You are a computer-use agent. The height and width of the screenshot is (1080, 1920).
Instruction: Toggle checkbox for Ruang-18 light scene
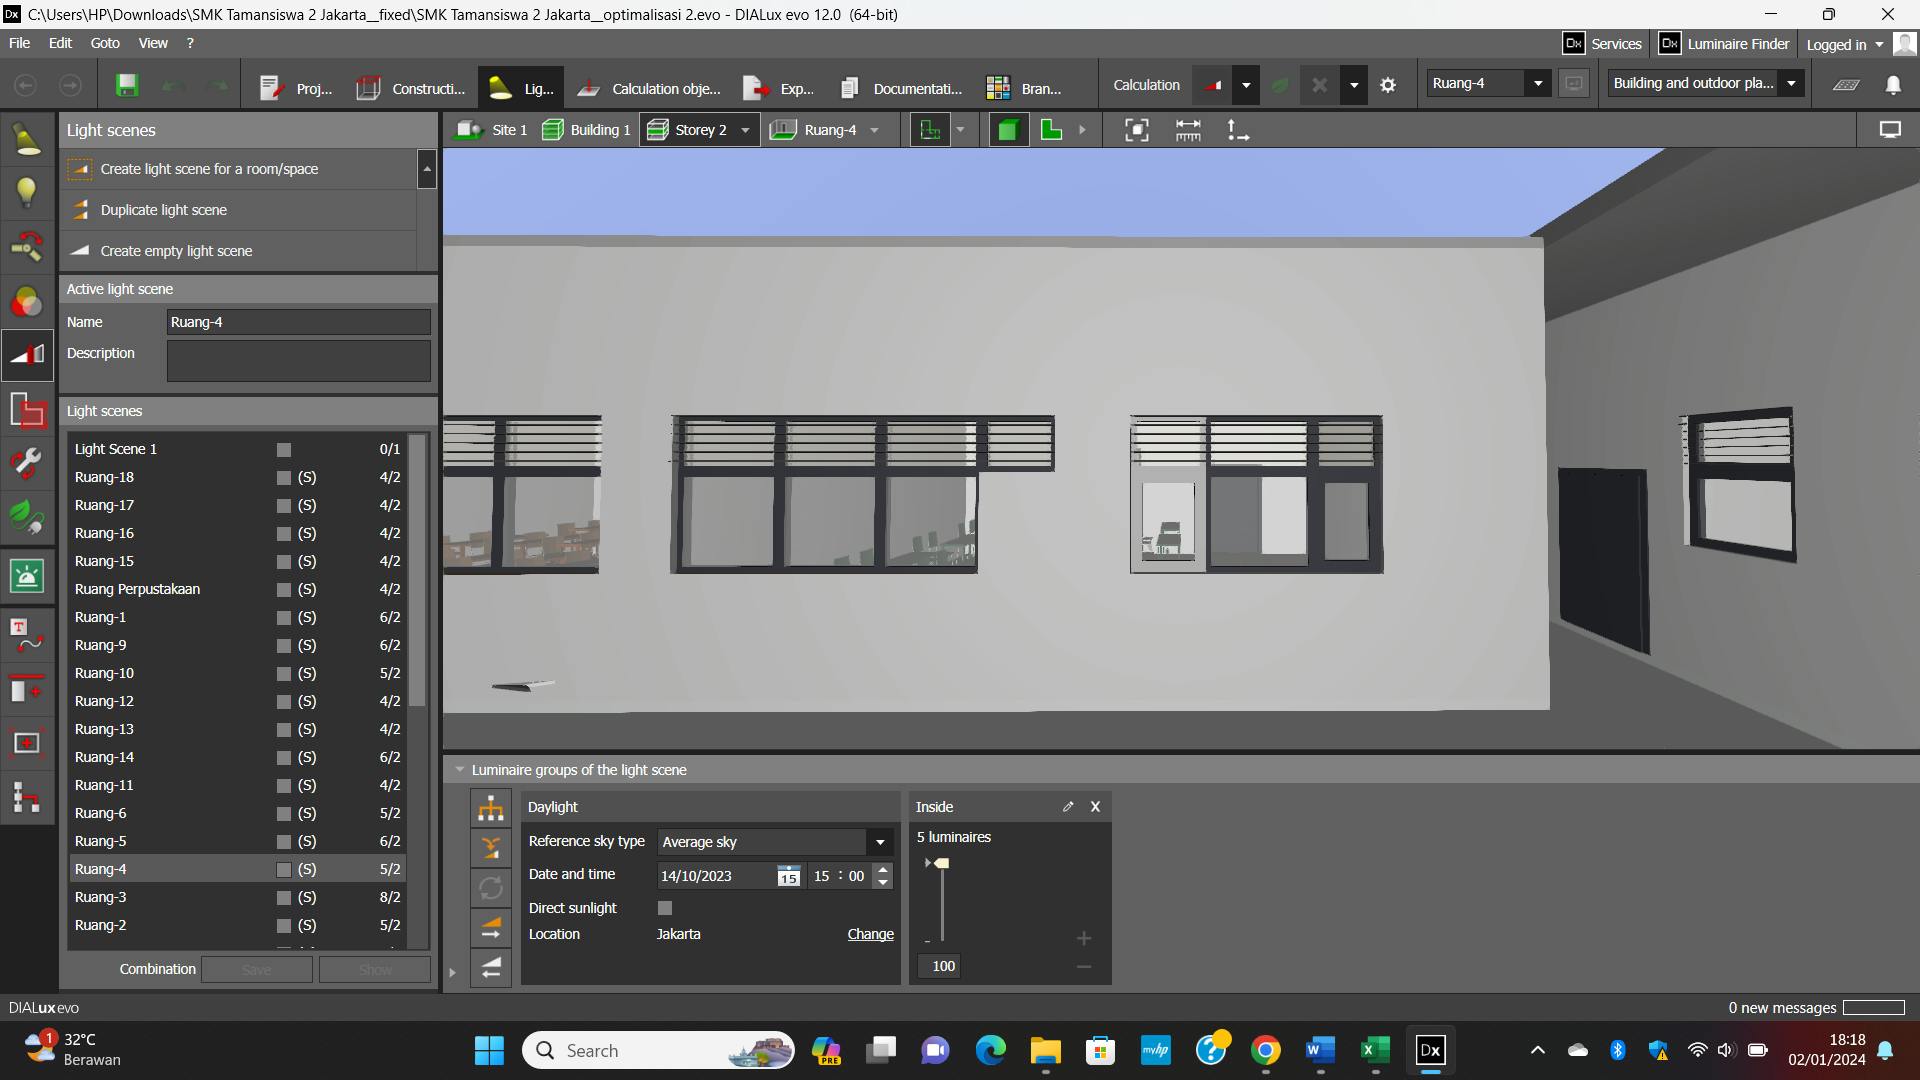click(284, 478)
